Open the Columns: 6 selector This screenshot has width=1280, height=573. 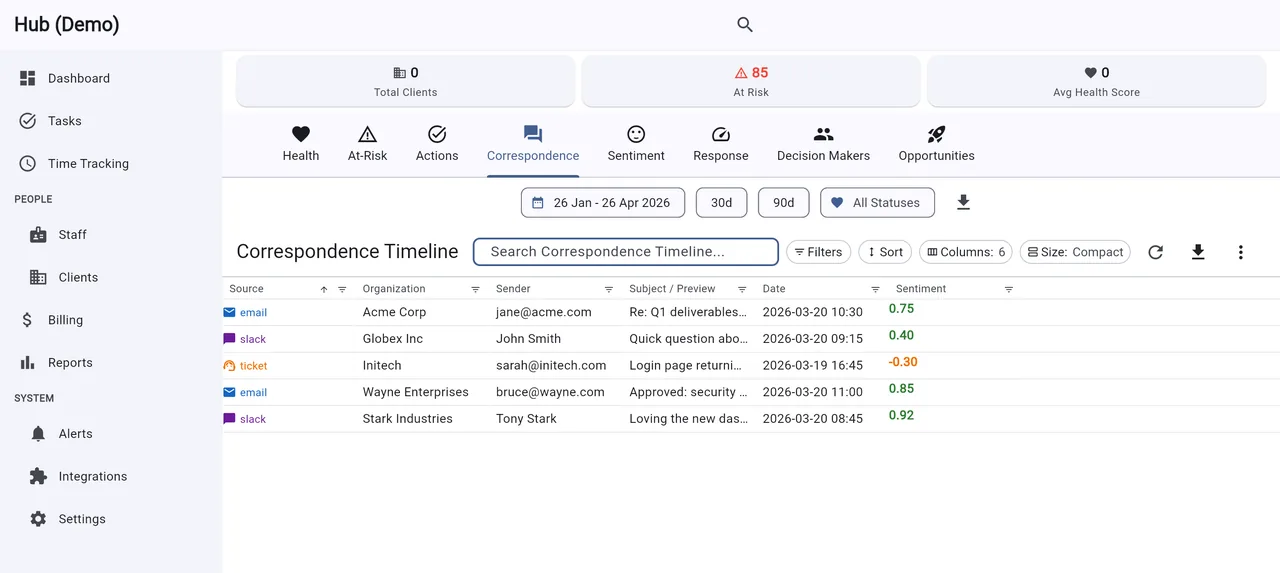(966, 252)
